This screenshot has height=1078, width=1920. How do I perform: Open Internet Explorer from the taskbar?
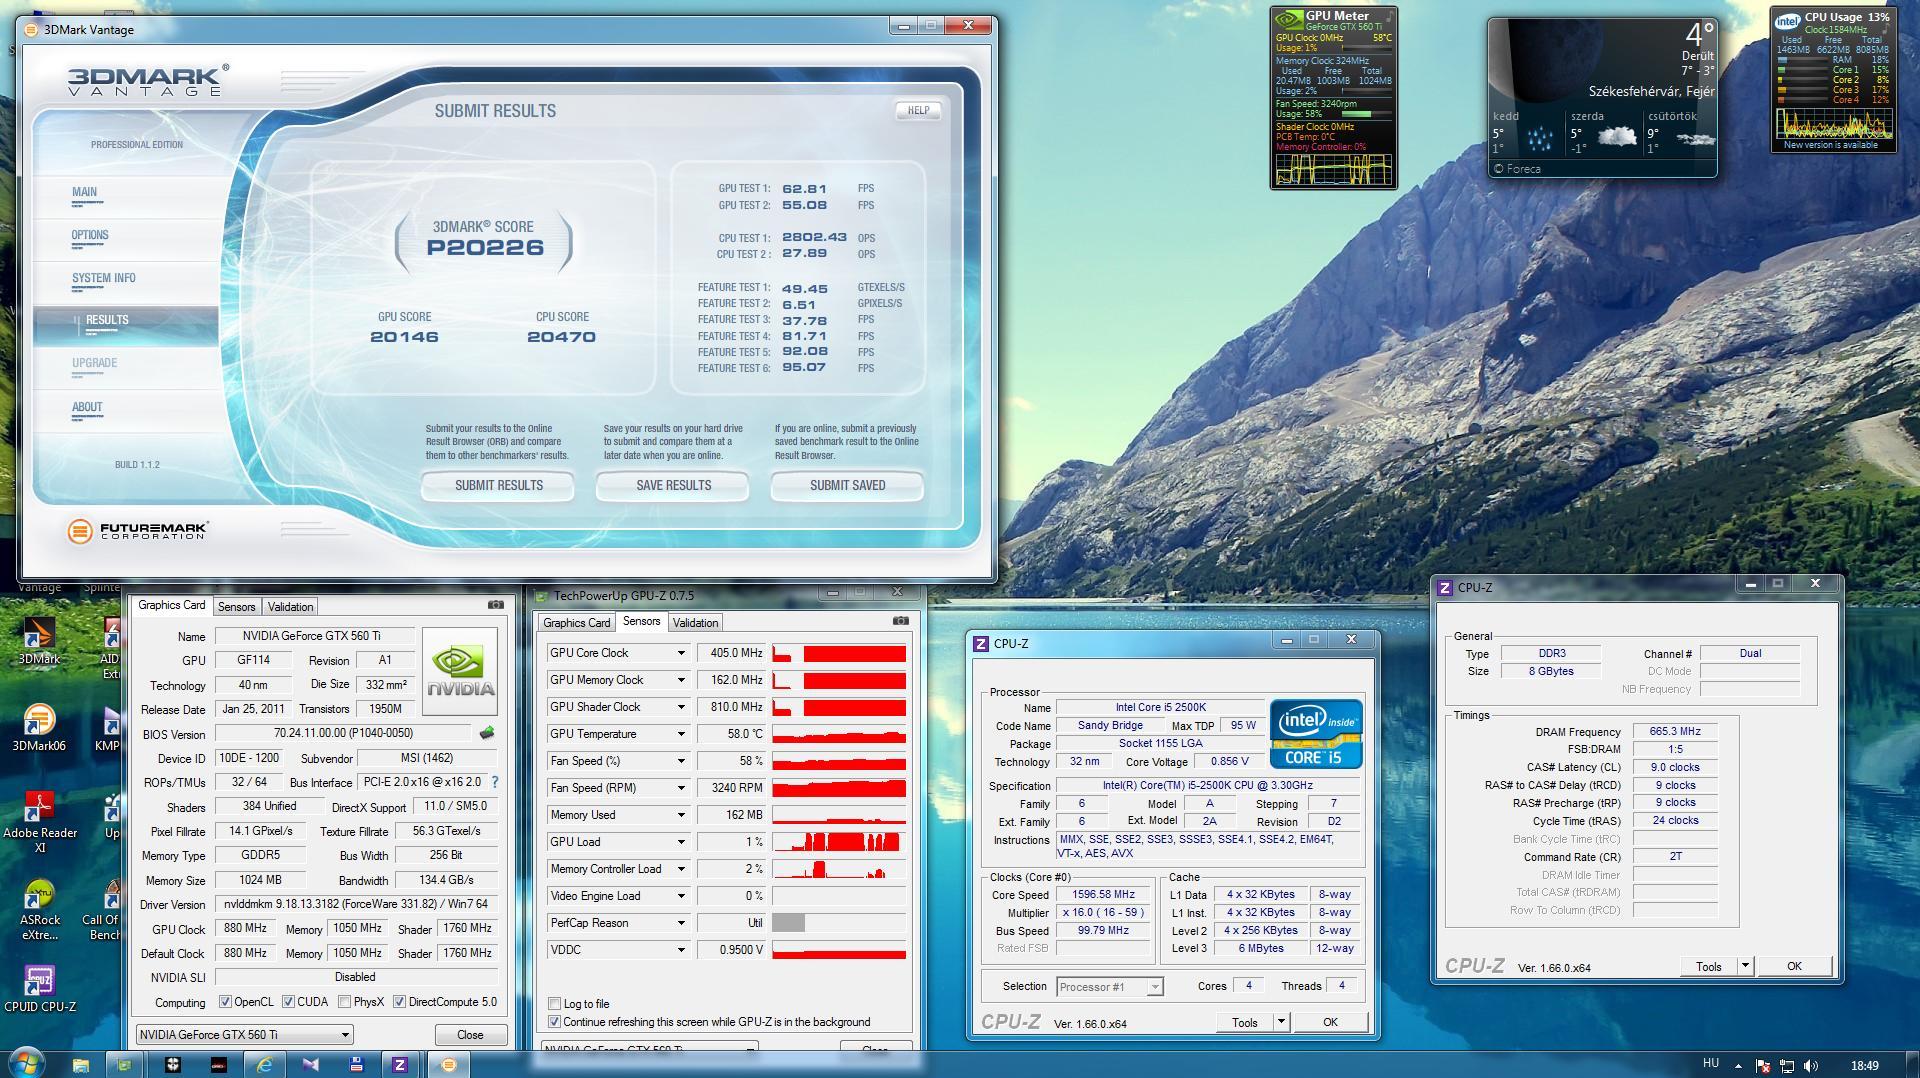265,1065
